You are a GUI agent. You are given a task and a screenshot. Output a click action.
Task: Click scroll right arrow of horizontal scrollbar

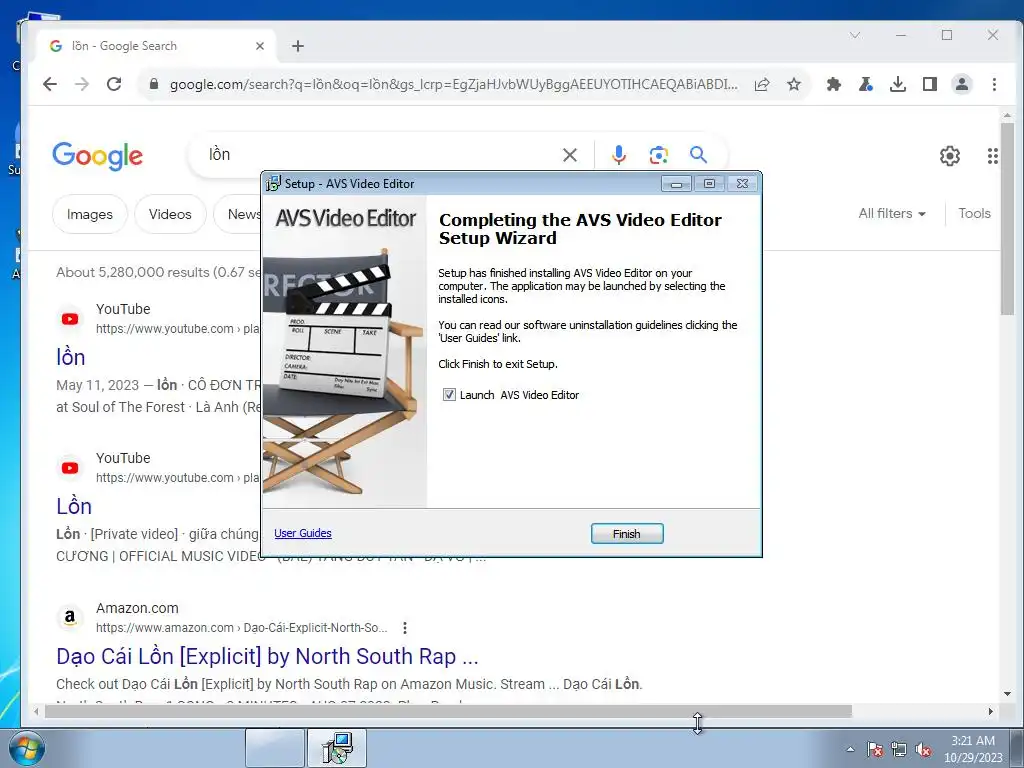pos(991,711)
